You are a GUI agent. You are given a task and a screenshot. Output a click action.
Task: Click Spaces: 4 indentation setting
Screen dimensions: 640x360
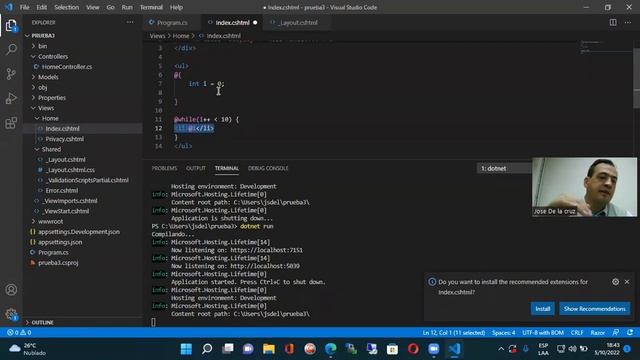coord(503,333)
